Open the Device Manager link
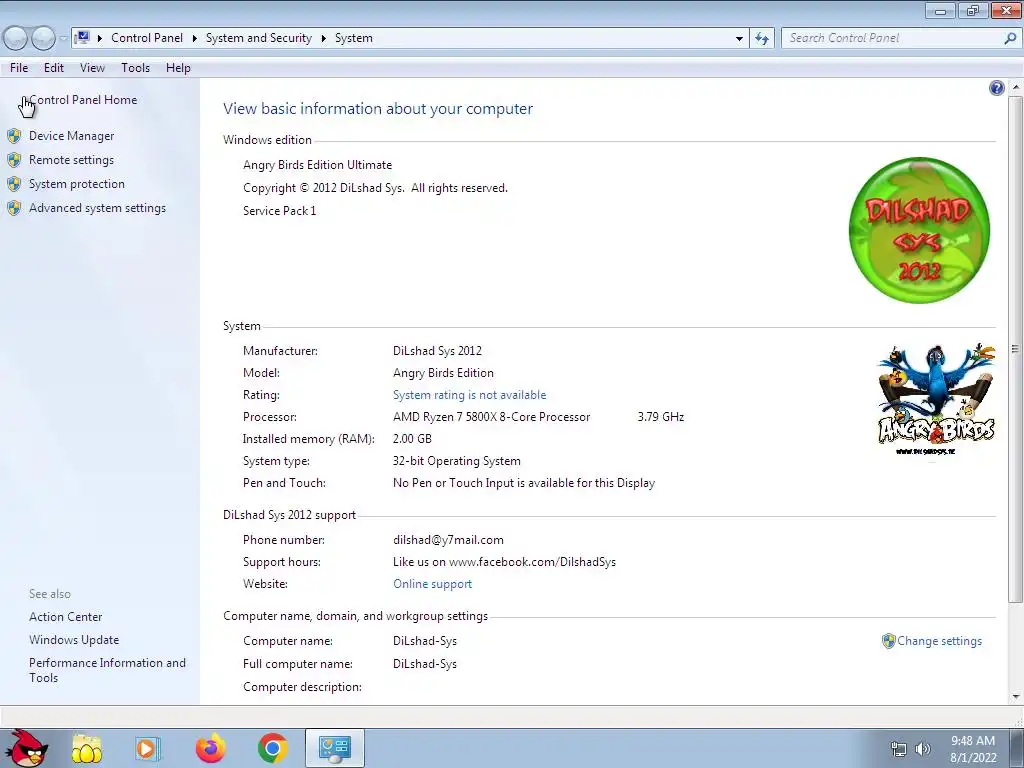Image resolution: width=1024 pixels, height=768 pixels. [72, 136]
